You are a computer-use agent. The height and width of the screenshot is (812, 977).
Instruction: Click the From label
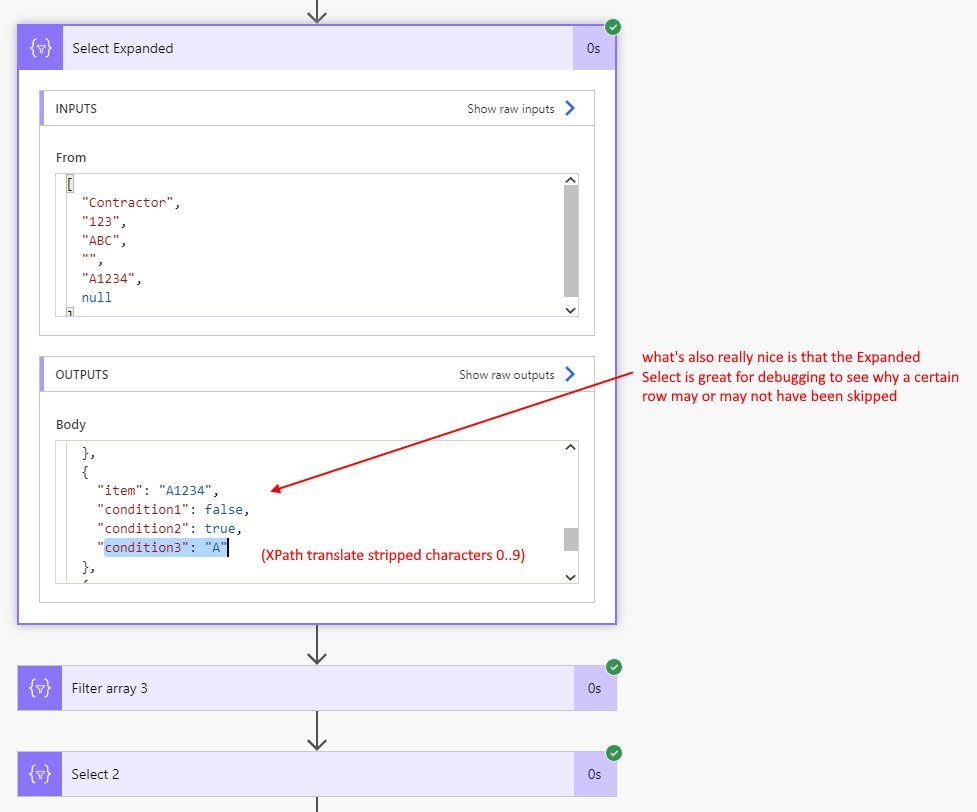[x=71, y=158]
